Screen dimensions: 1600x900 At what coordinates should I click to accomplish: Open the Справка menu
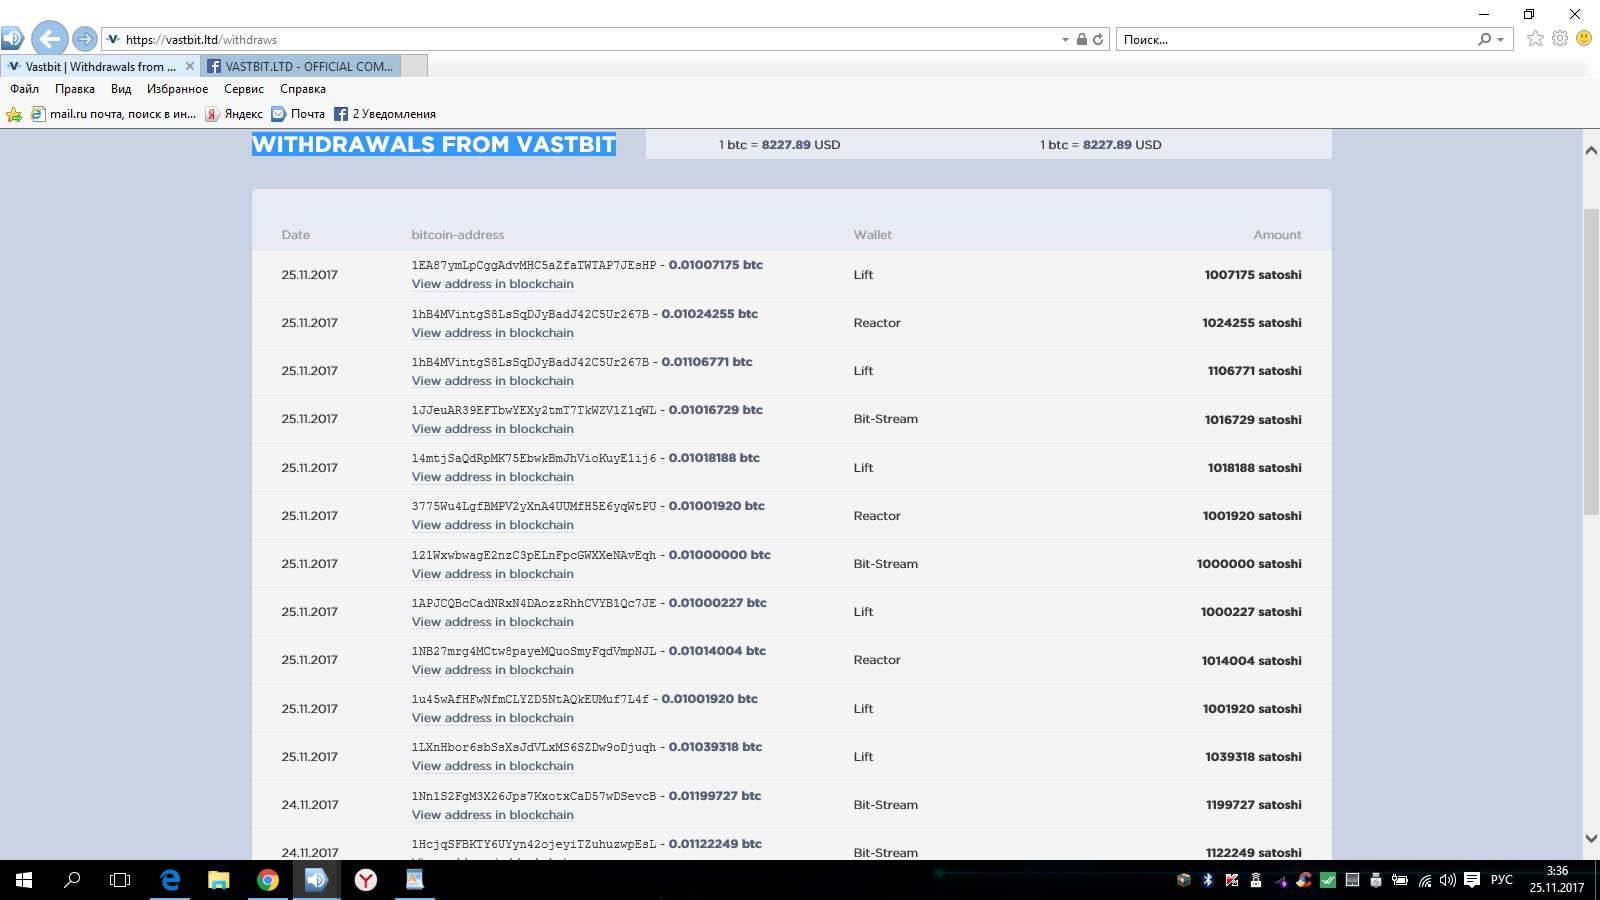(303, 89)
